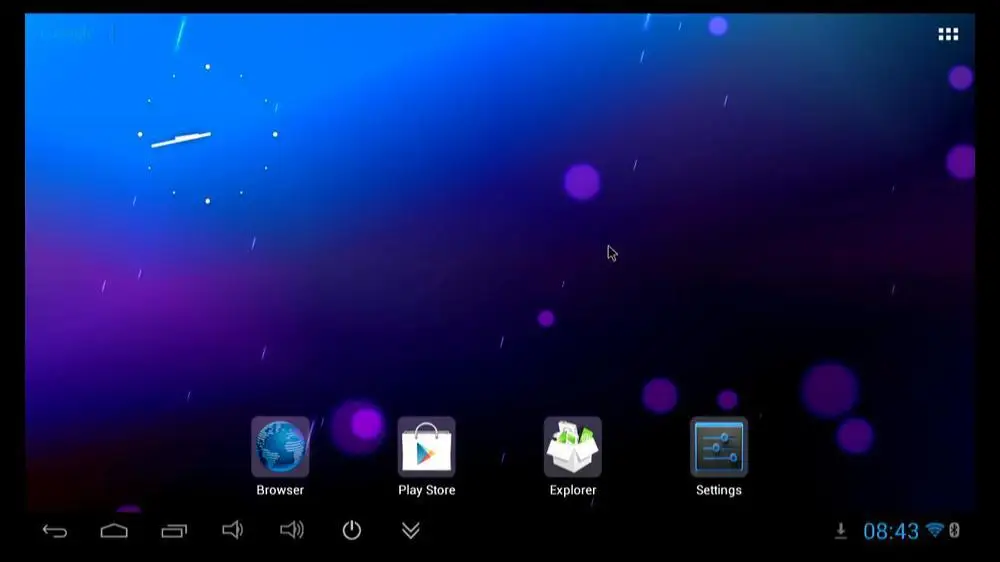
Task: Collapse the navigation bar with double chevron
Action: point(411,530)
